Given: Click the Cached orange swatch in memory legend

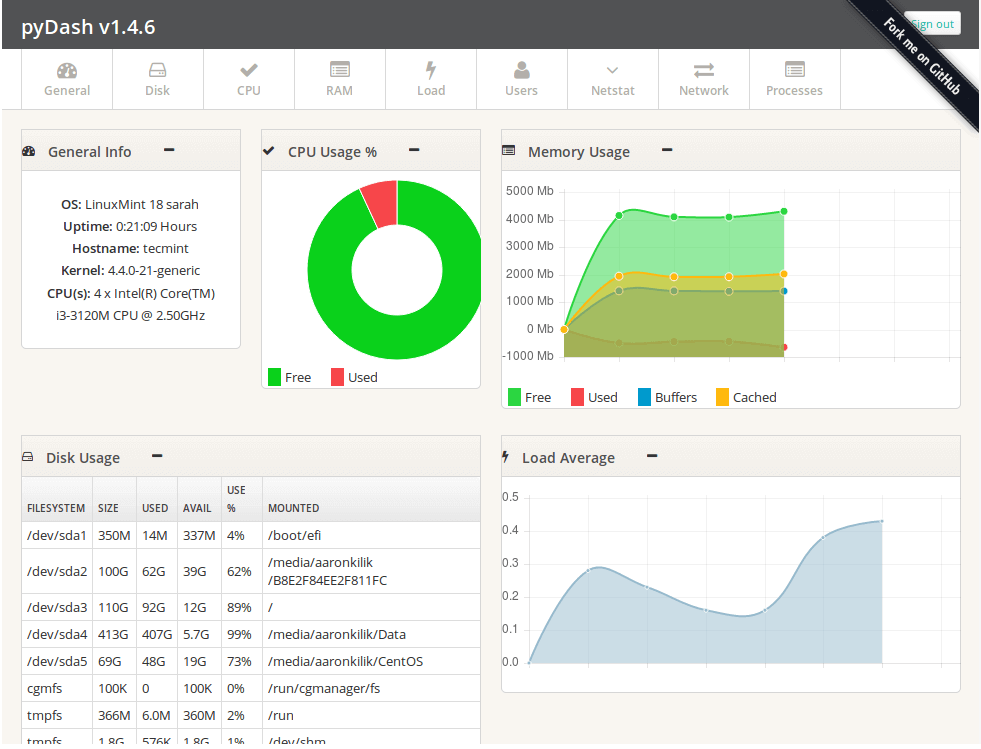Looking at the screenshot, I should tap(722, 397).
